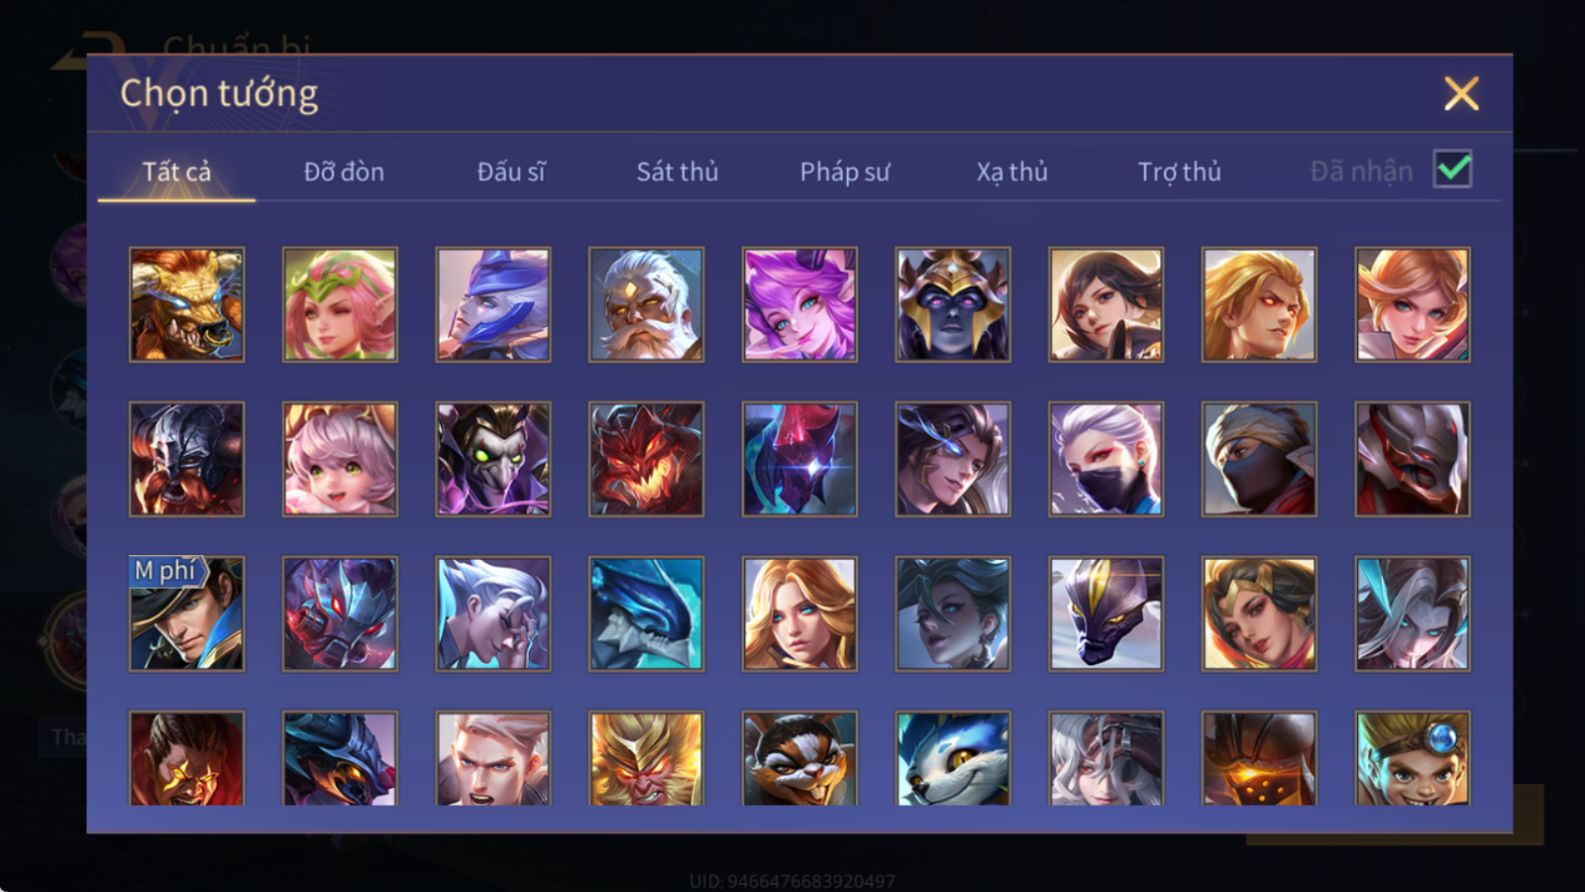Choose the white-bearded old man hero
The height and width of the screenshot is (892, 1585).
tap(646, 305)
